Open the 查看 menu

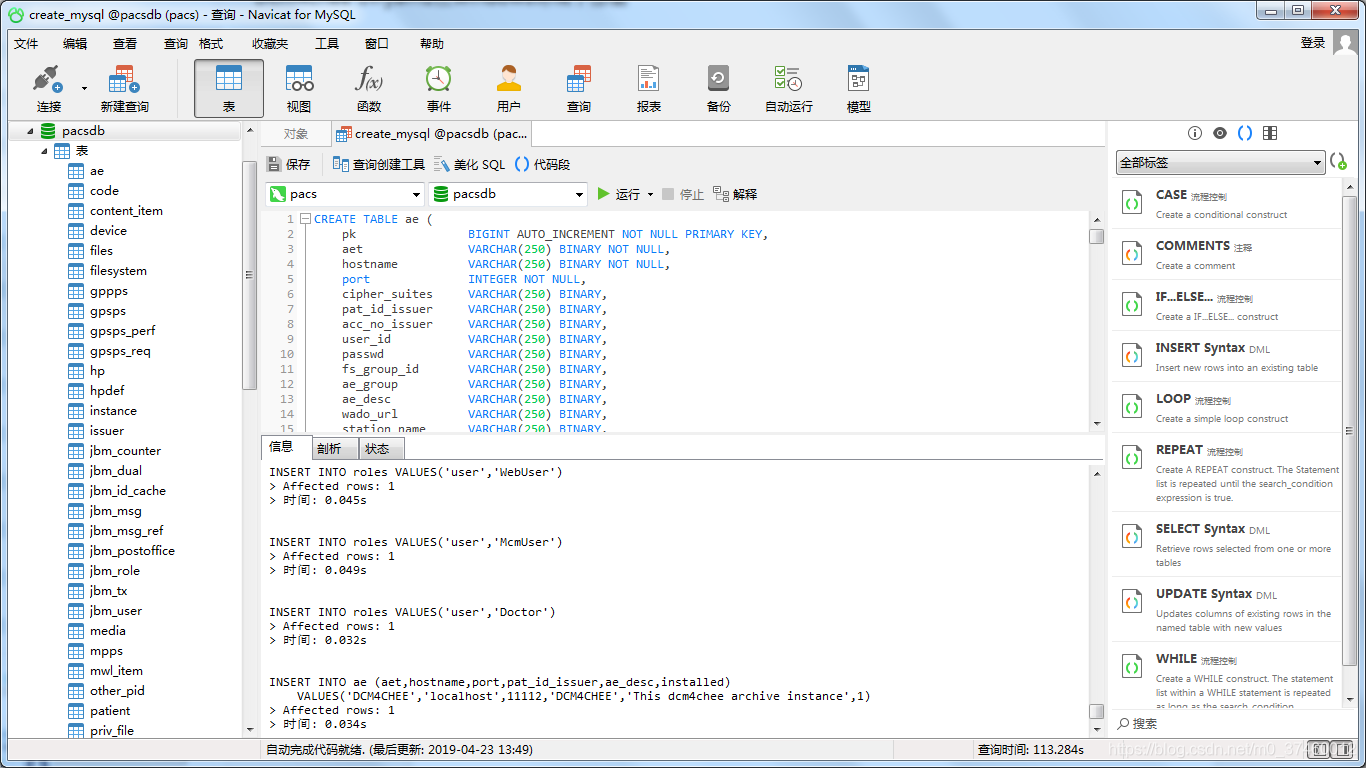125,43
